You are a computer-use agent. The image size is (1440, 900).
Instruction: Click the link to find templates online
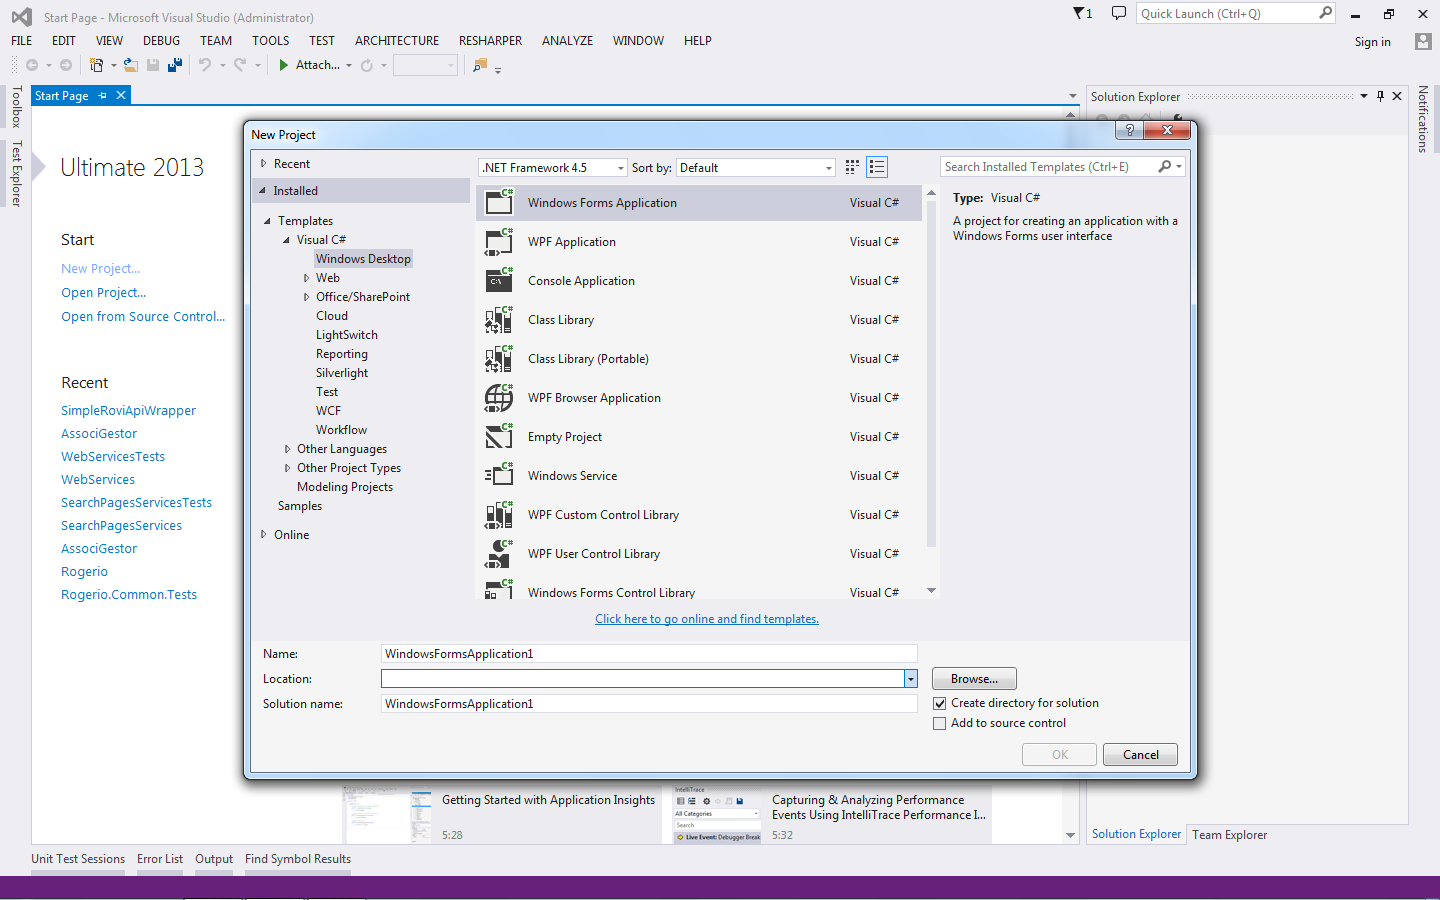(x=707, y=619)
